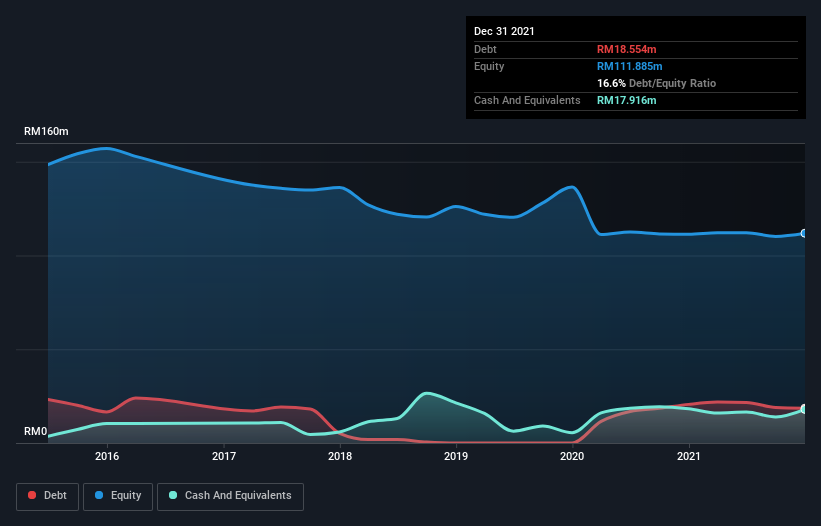Click the Cash value RM17.916m

click(x=627, y=100)
